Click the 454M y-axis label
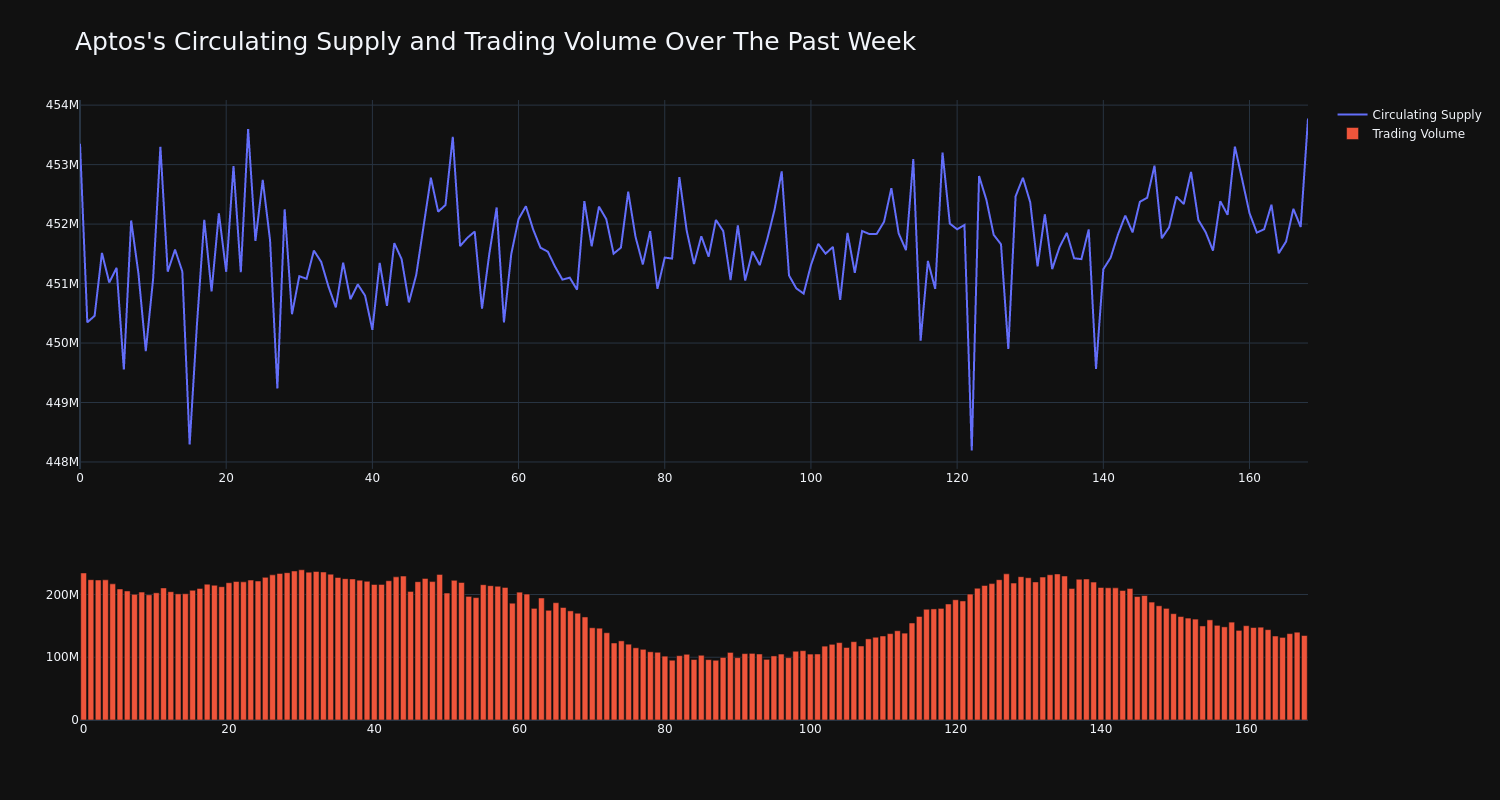Screen dimensions: 1500x800 pyautogui.click(x=62, y=105)
